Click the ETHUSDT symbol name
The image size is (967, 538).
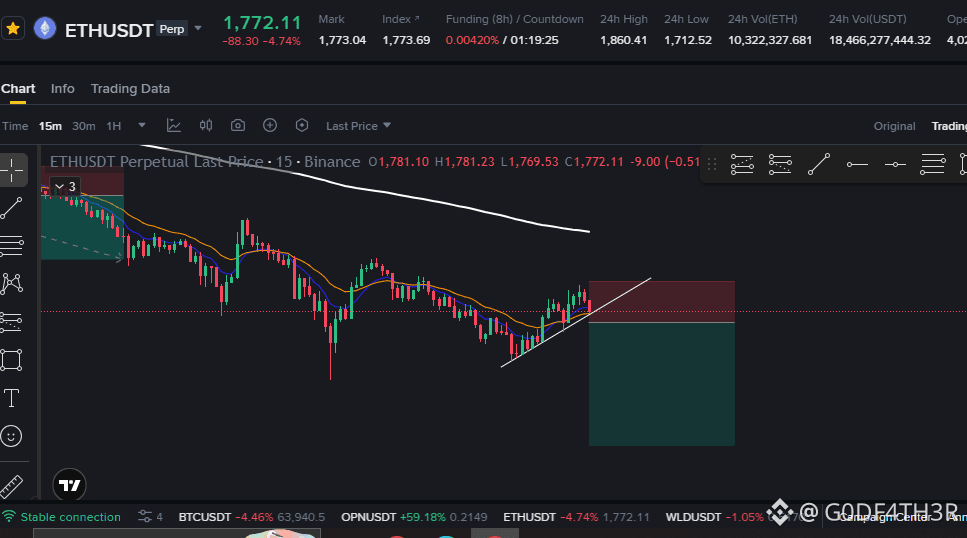tap(109, 30)
